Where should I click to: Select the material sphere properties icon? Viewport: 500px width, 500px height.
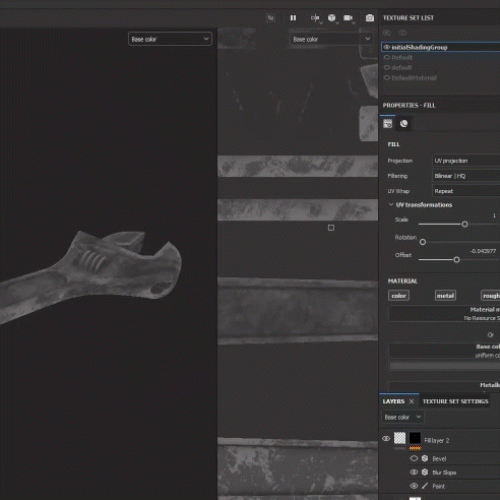pyautogui.click(x=404, y=124)
